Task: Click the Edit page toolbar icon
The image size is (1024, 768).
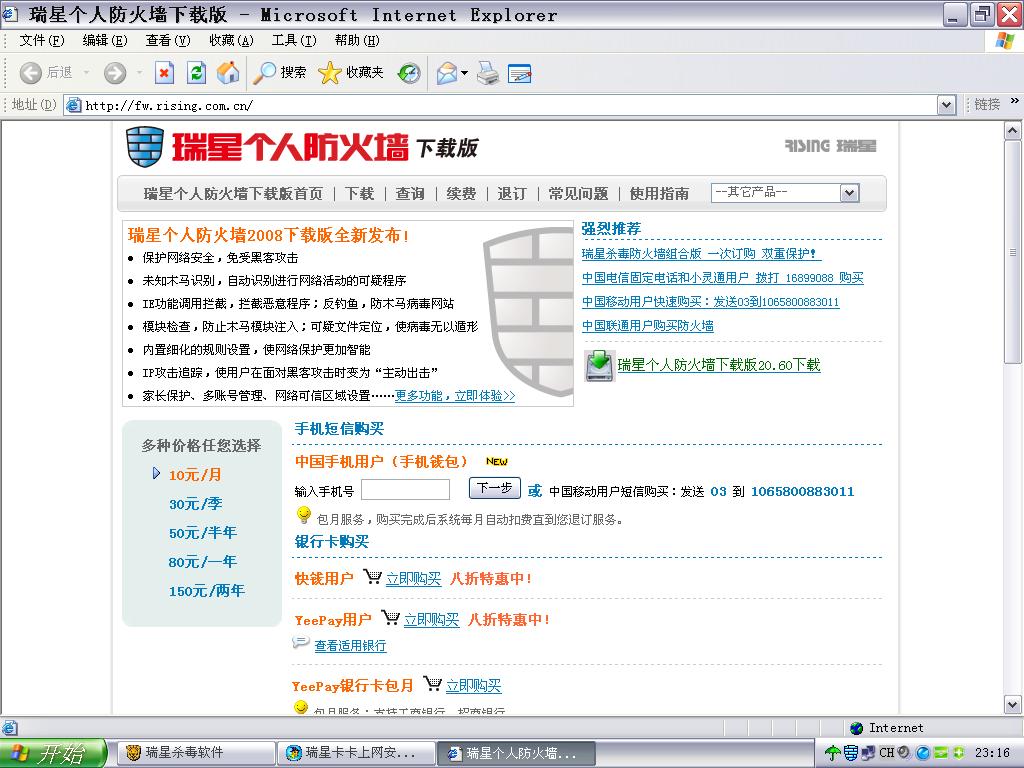Action: pyautogui.click(x=519, y=72)
